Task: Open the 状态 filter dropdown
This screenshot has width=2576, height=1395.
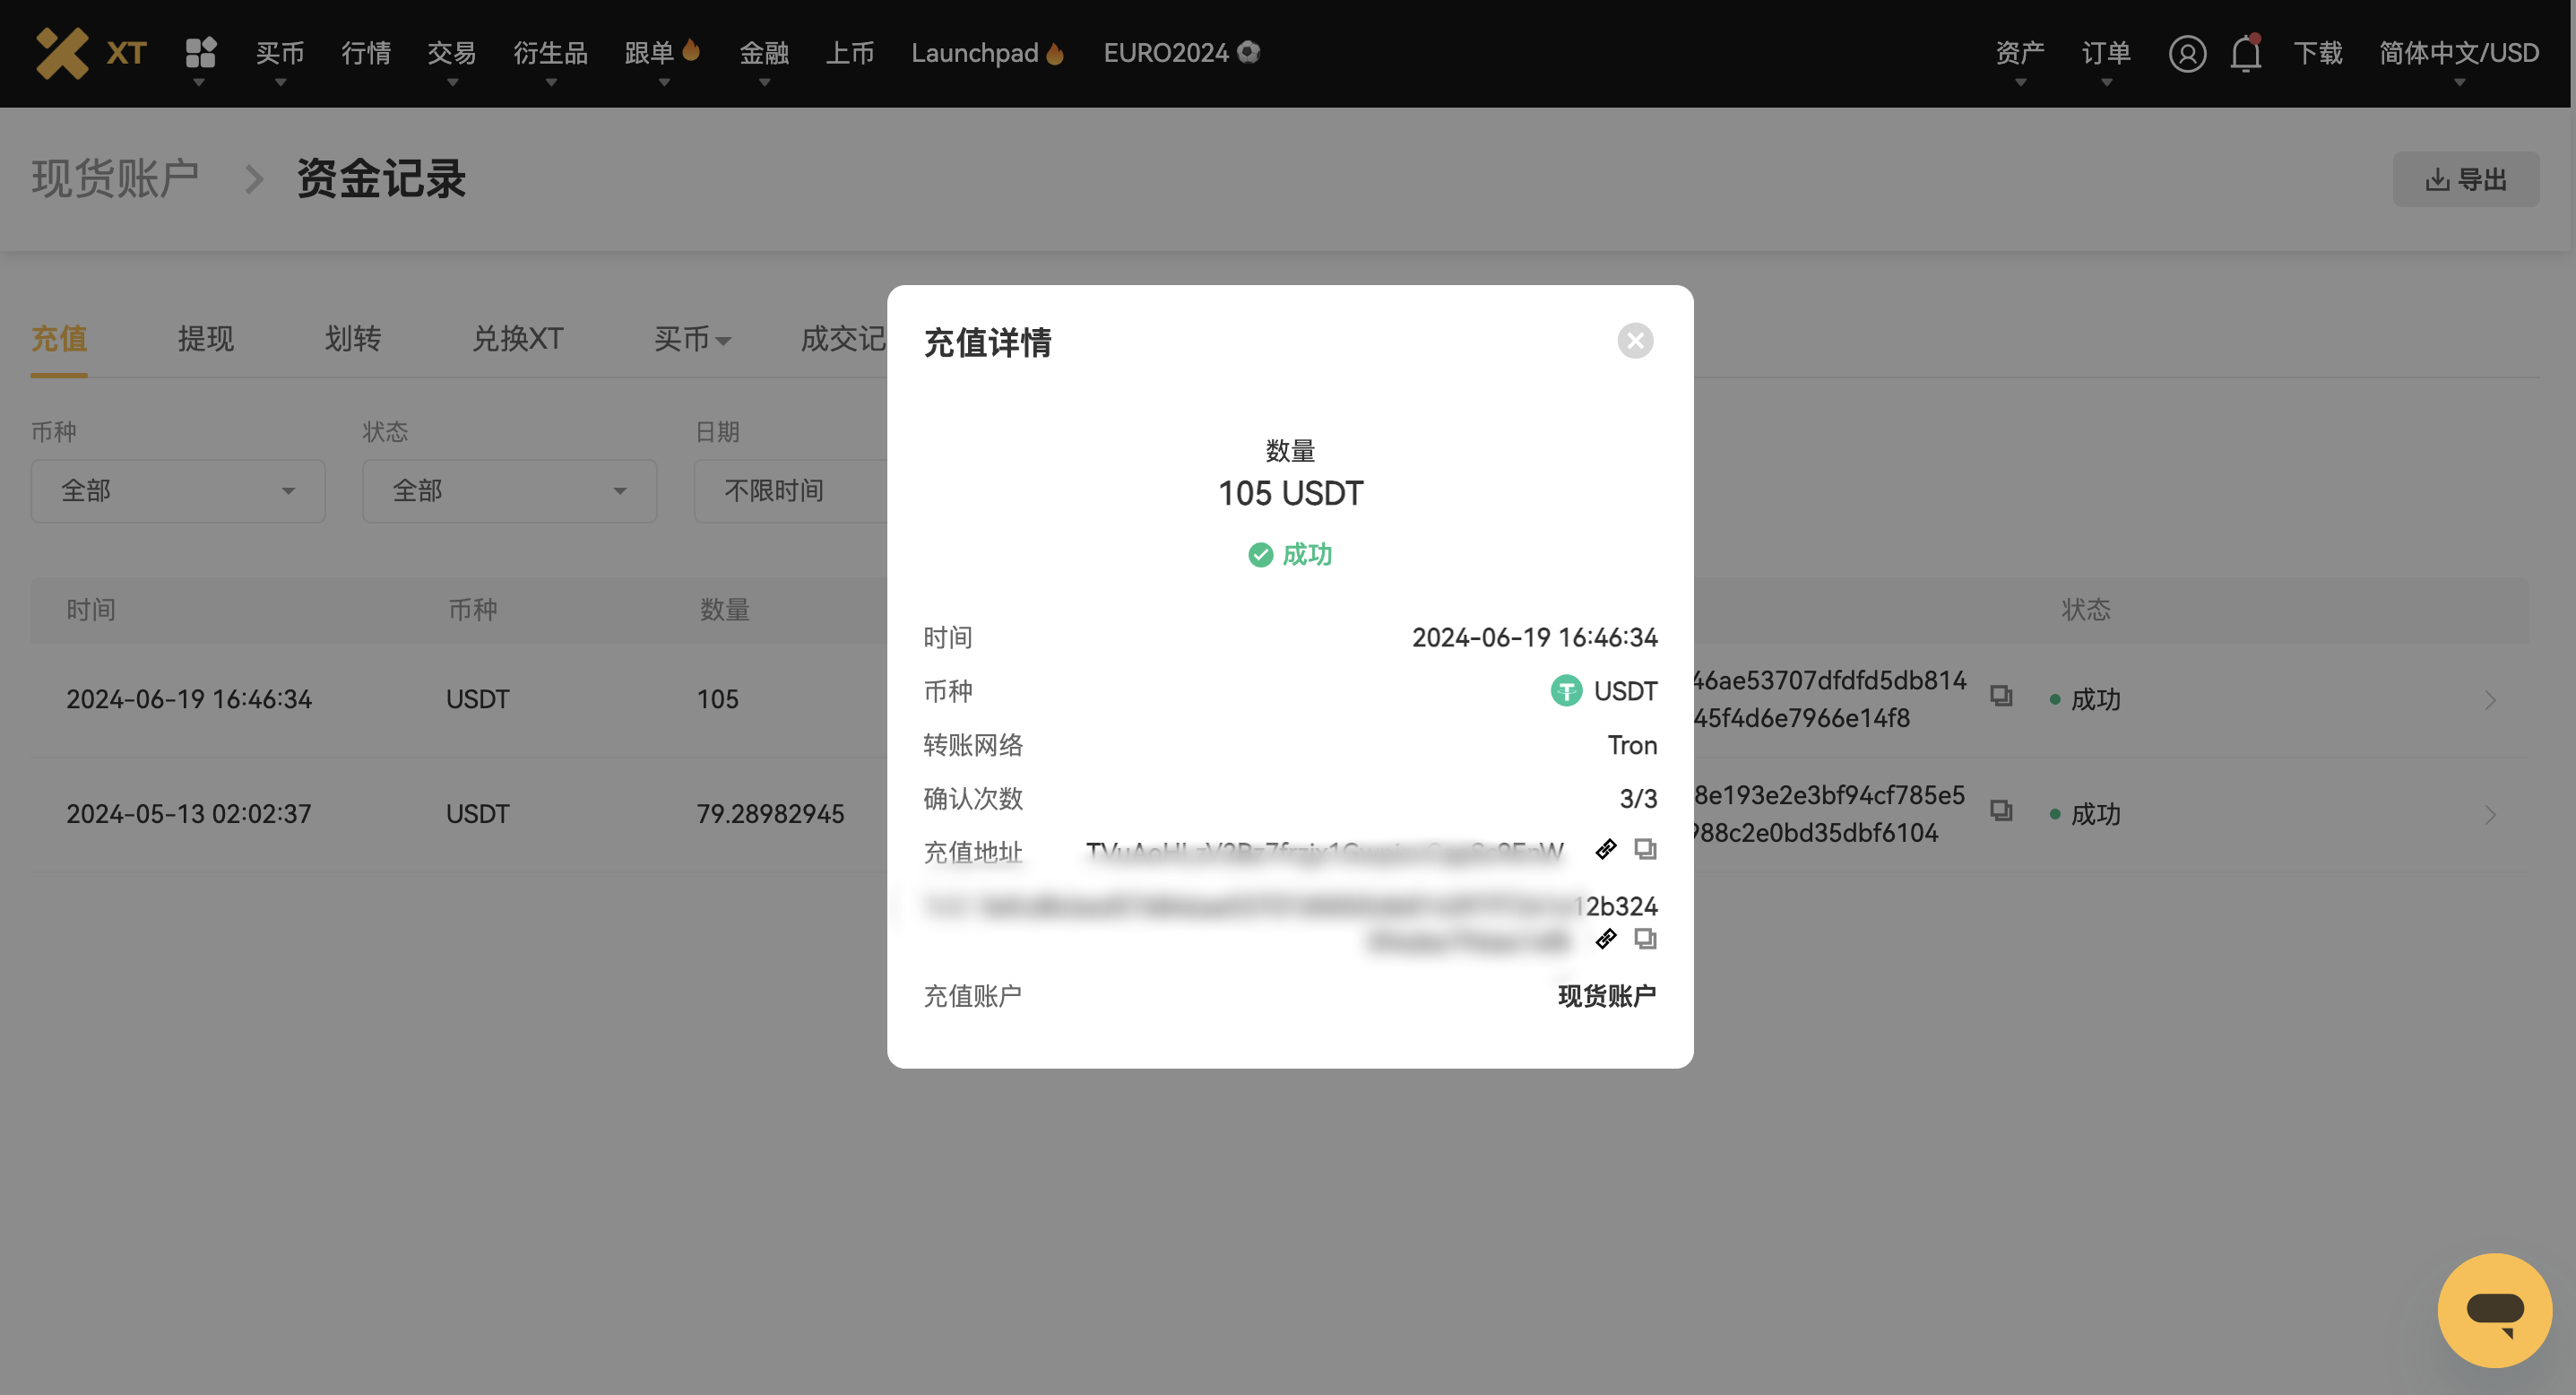Action: (510, 491)
